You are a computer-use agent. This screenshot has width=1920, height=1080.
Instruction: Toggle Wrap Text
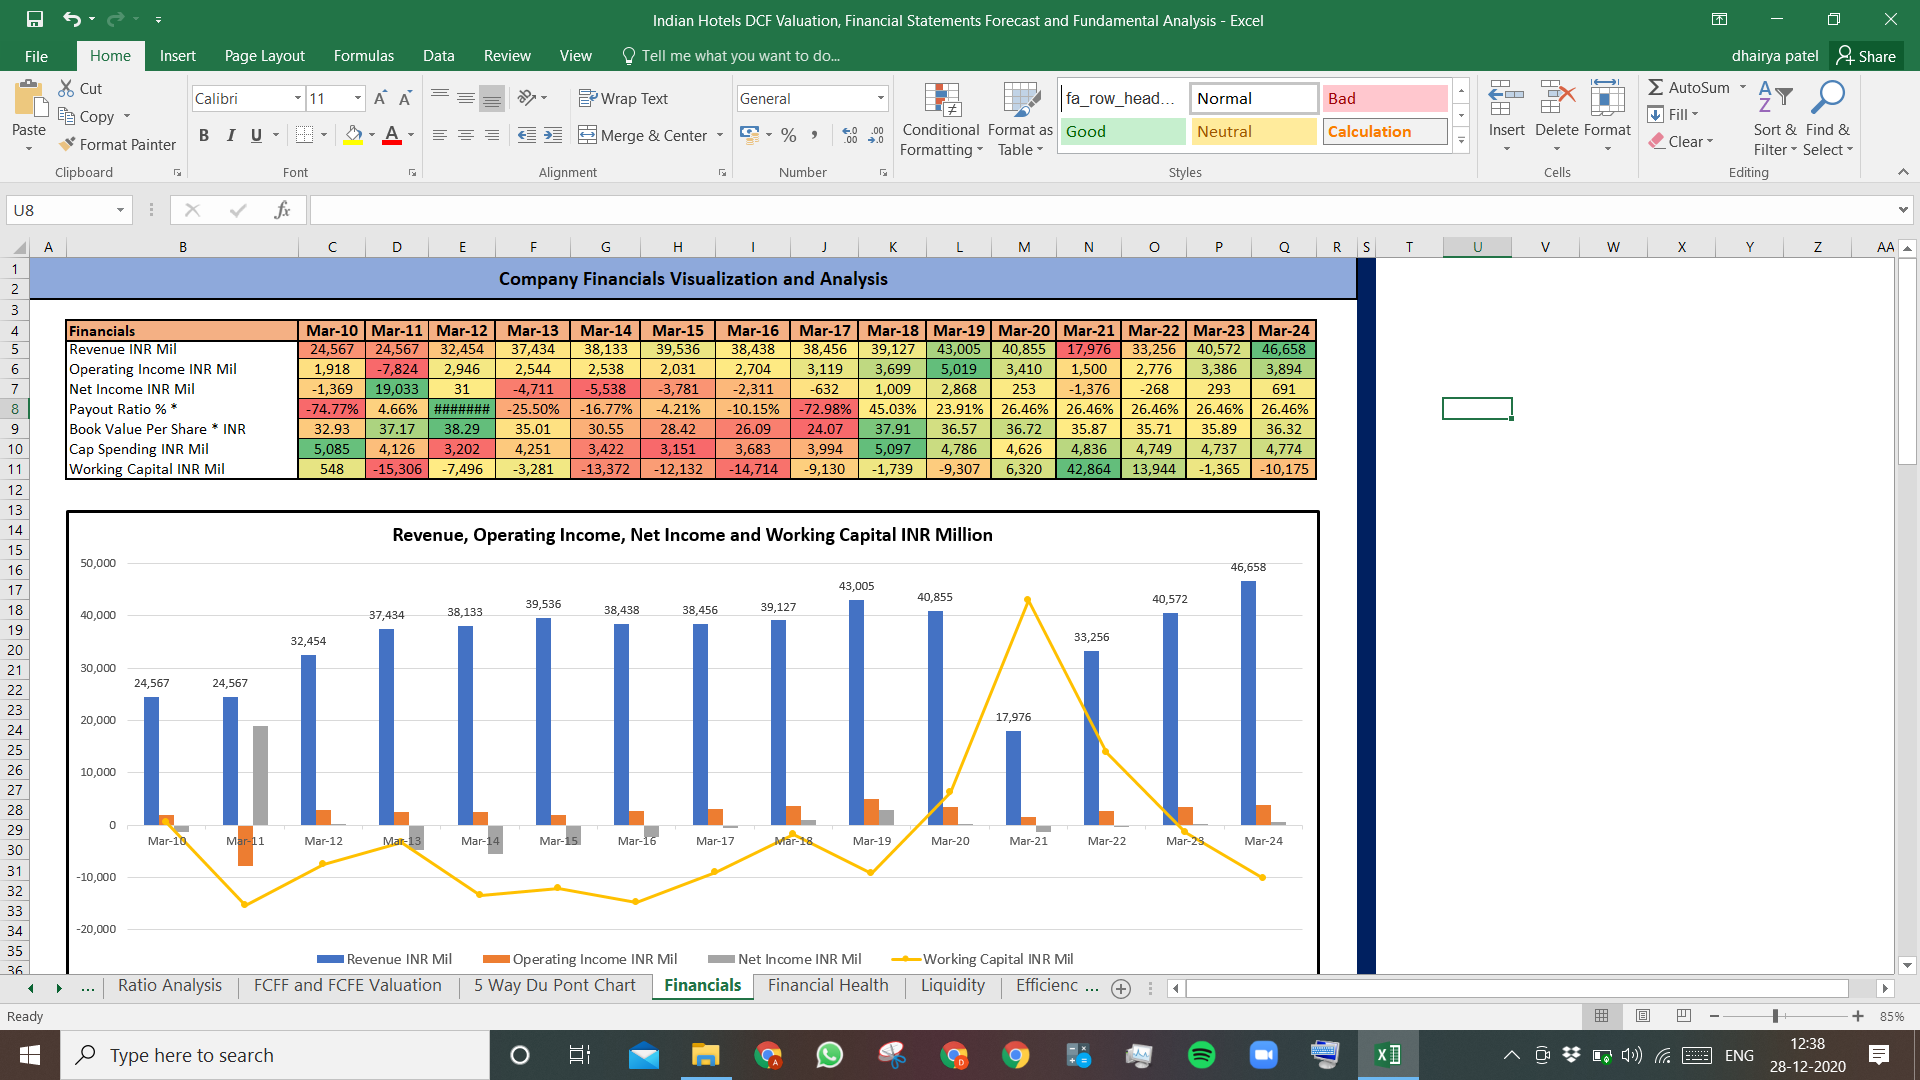coord(623,98)
